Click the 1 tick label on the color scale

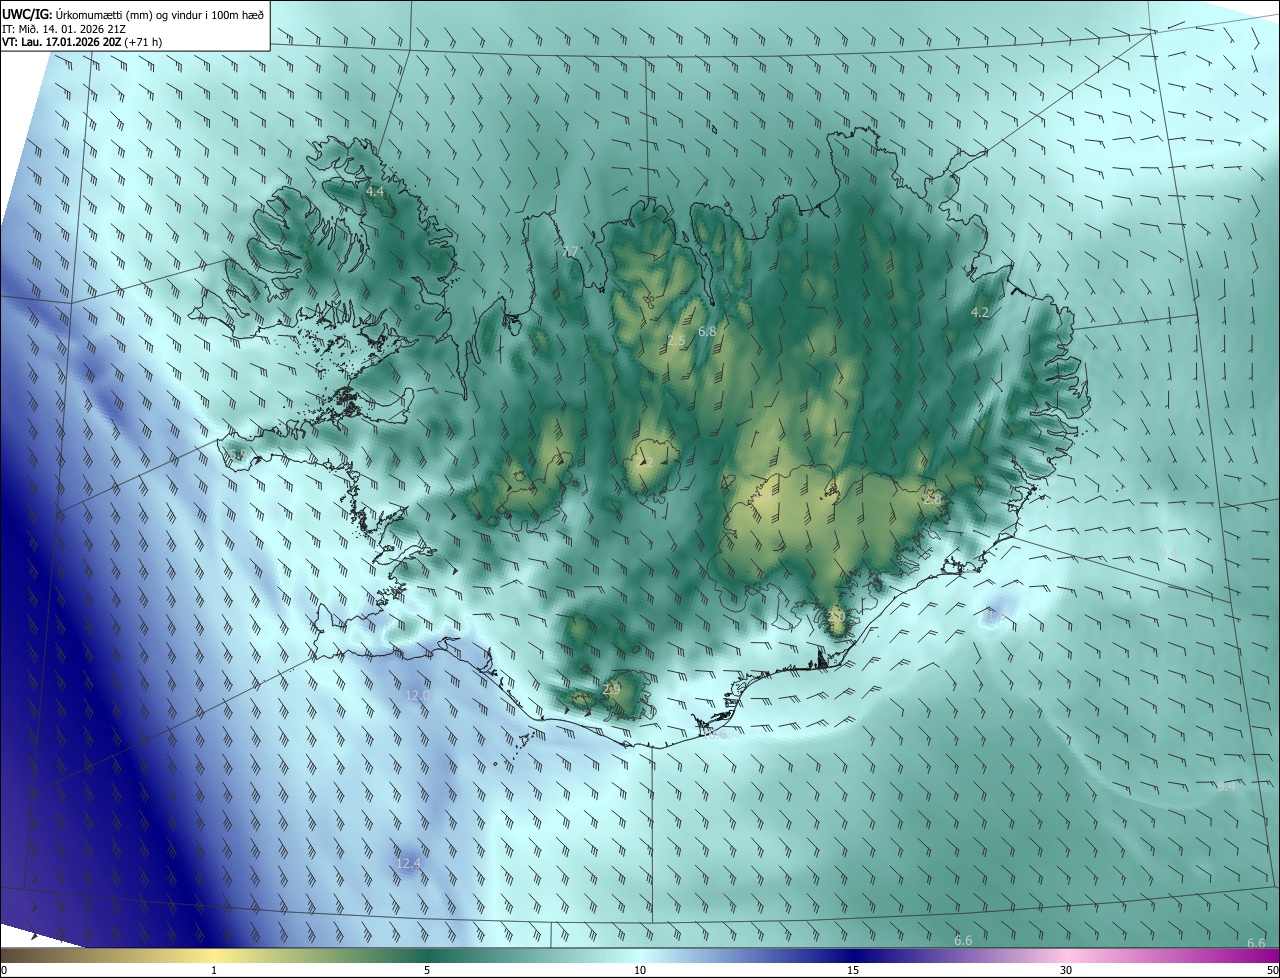[x=214, y=971]
